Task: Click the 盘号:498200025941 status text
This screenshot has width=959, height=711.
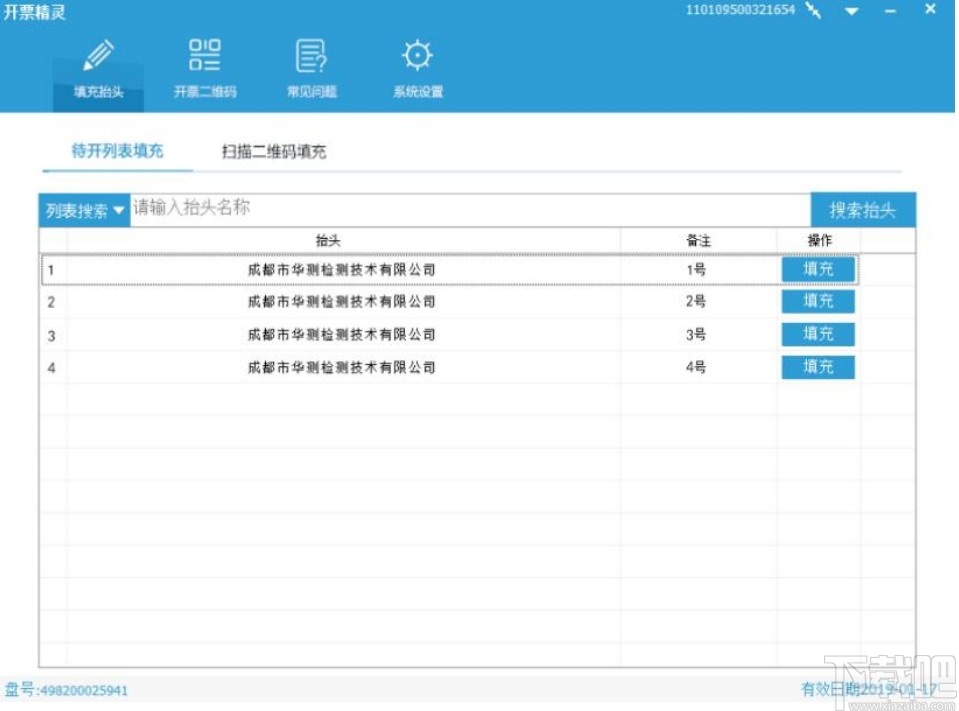Action: [x=66, y=690]
